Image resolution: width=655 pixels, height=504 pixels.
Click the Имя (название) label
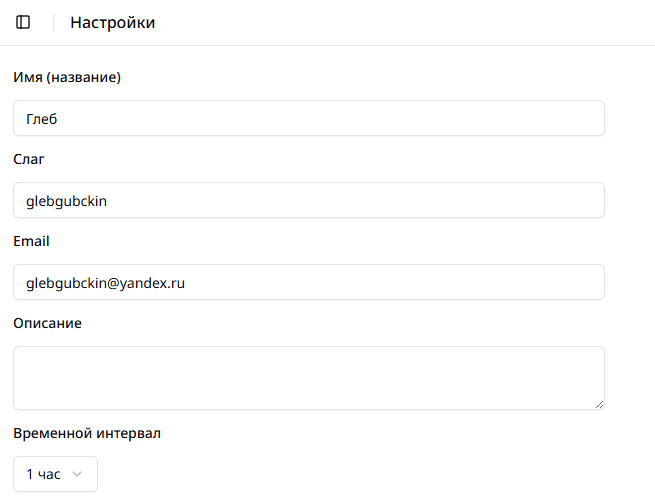(67, 77)
